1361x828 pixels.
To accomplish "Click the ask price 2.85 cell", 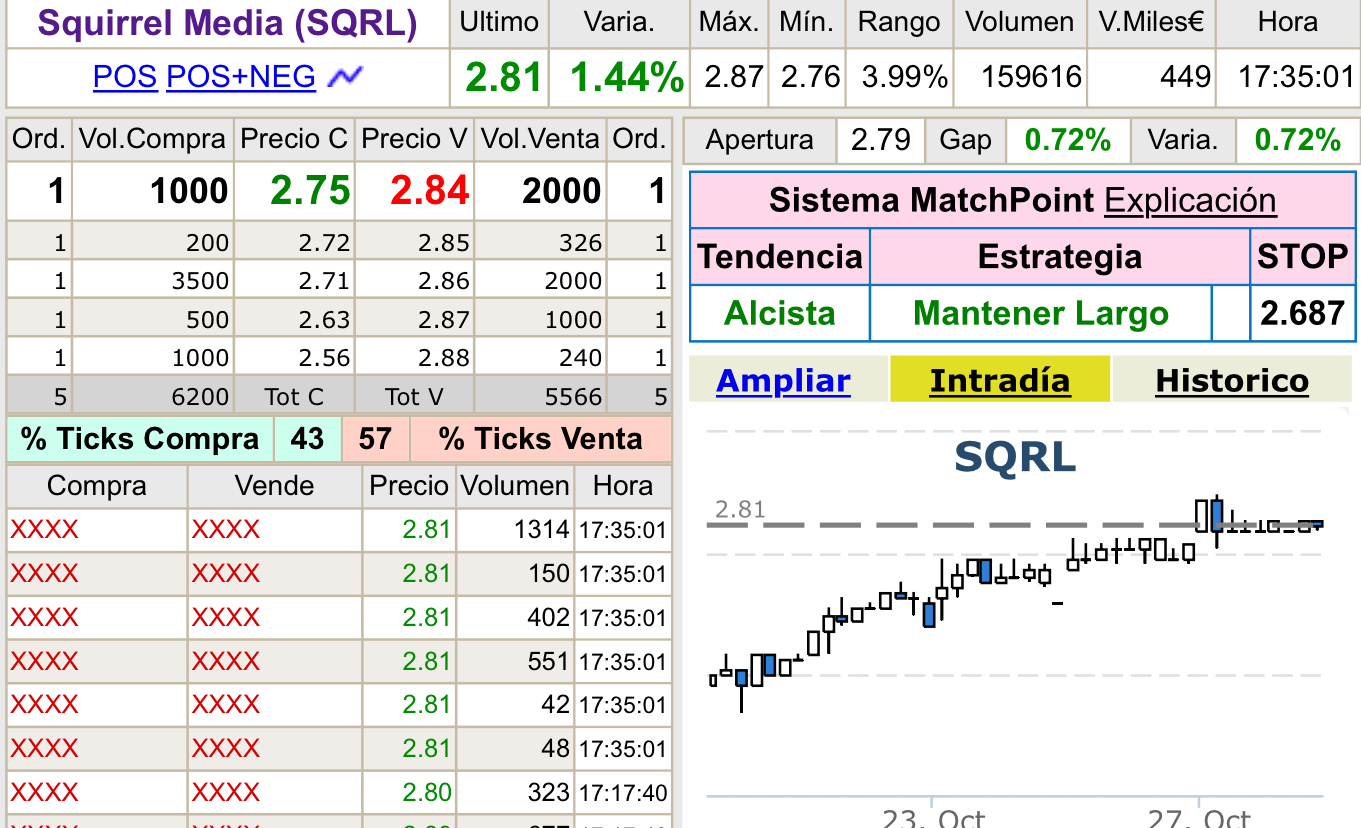I will coord(414,243).
